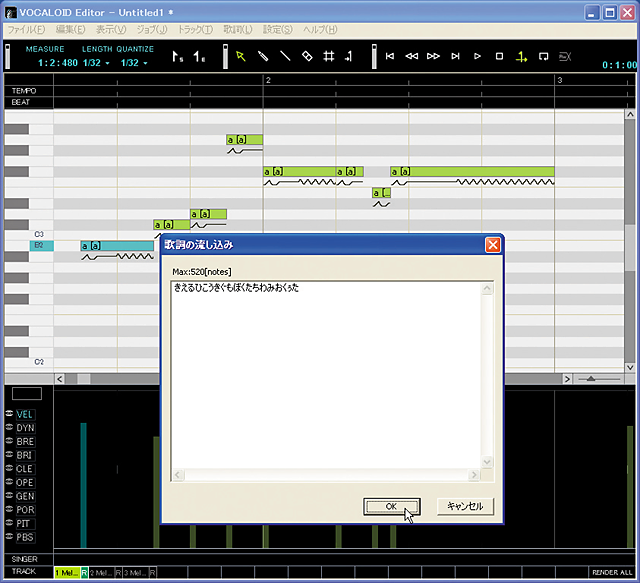The height and width of the screenshot is (583, 640).
Task: Toggle the yellow auto-scroll icon
Action: (x=521, y=57)
